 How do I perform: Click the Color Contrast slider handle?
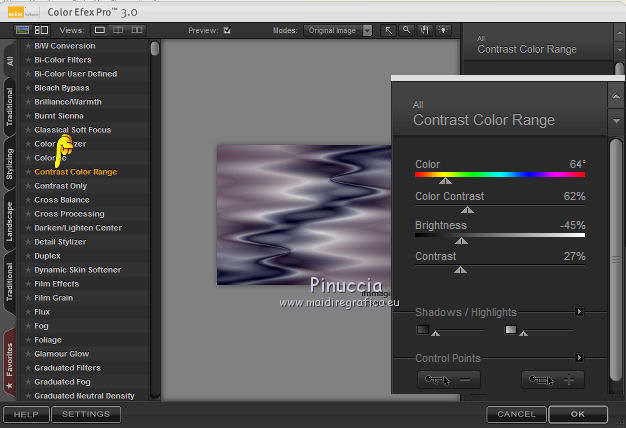(467, 210)
